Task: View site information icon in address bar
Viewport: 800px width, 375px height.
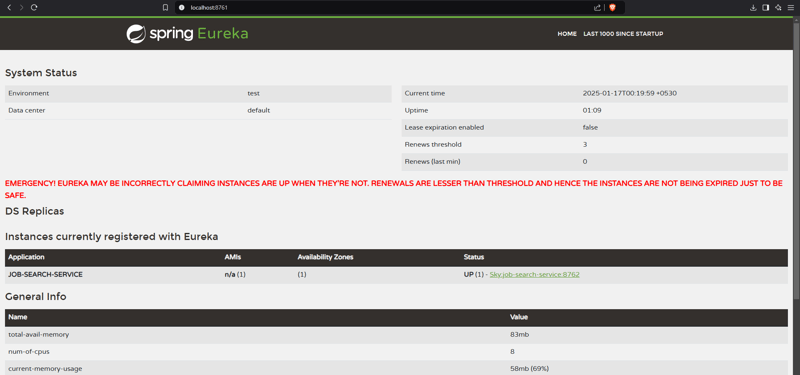Action: tap(181, 7)
